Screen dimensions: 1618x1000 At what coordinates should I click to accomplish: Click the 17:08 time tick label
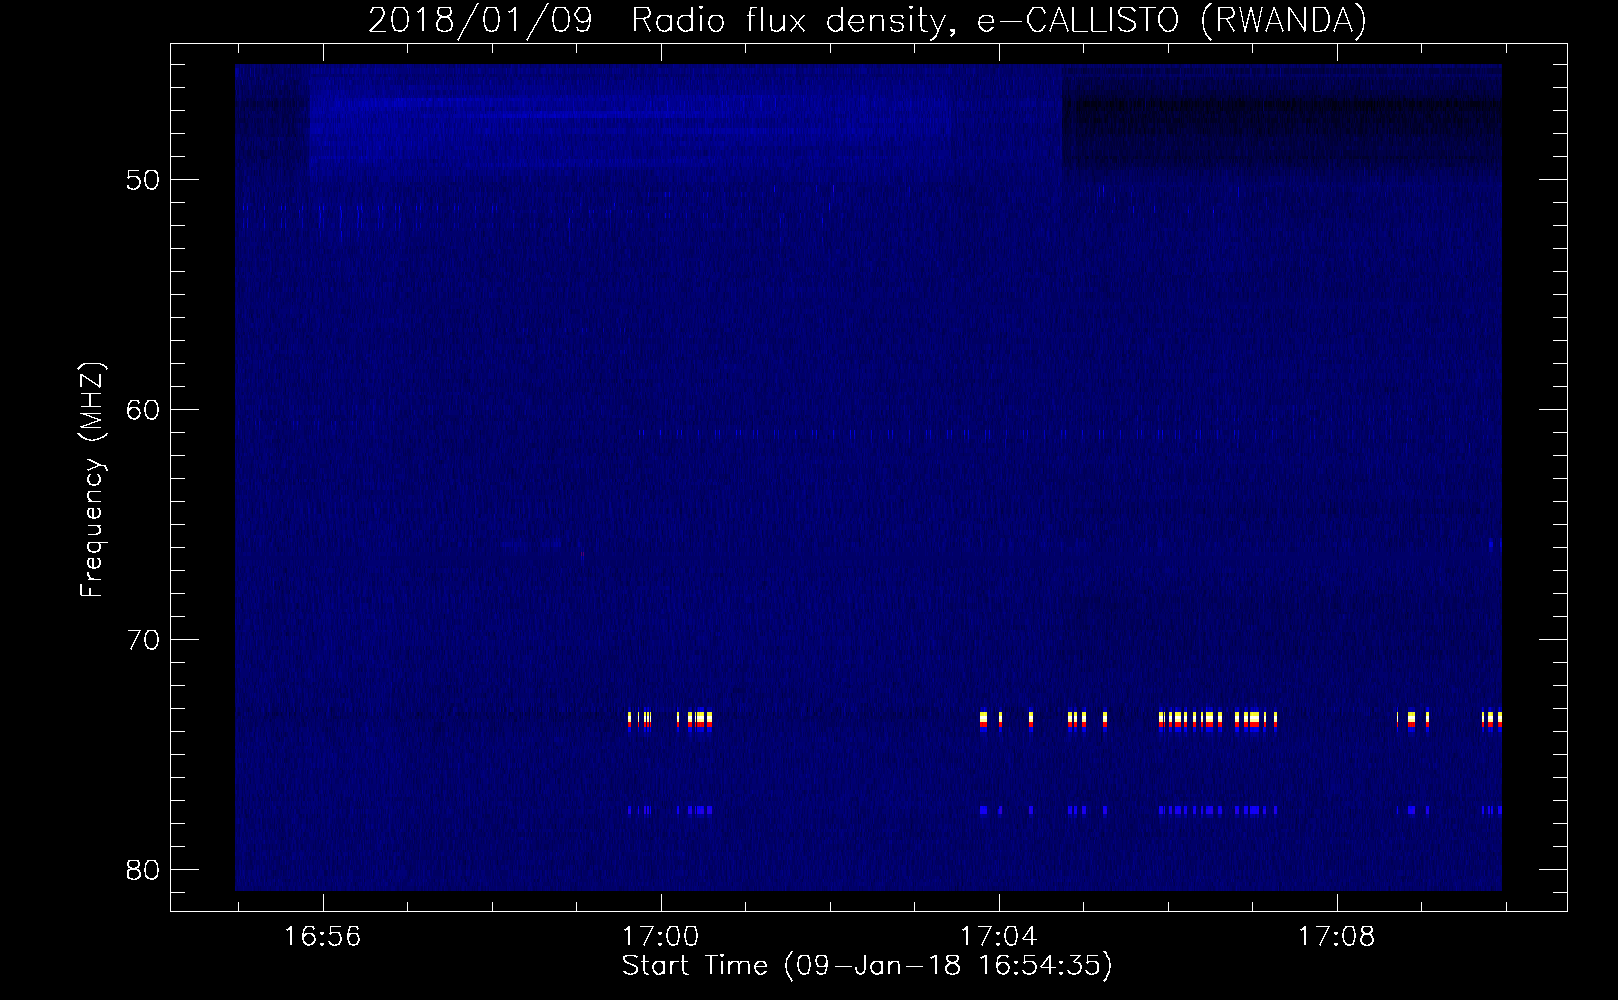click(1337, 937)
